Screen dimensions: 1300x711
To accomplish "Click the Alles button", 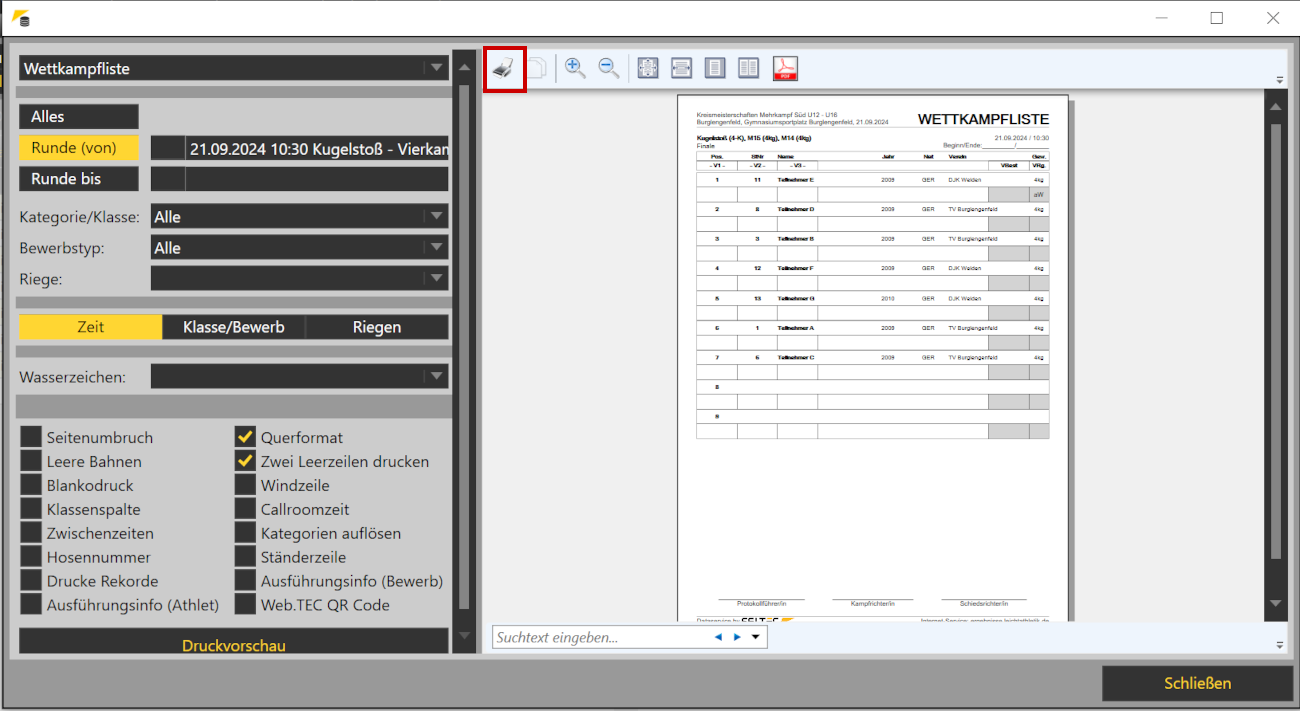I will click(79, 117).
